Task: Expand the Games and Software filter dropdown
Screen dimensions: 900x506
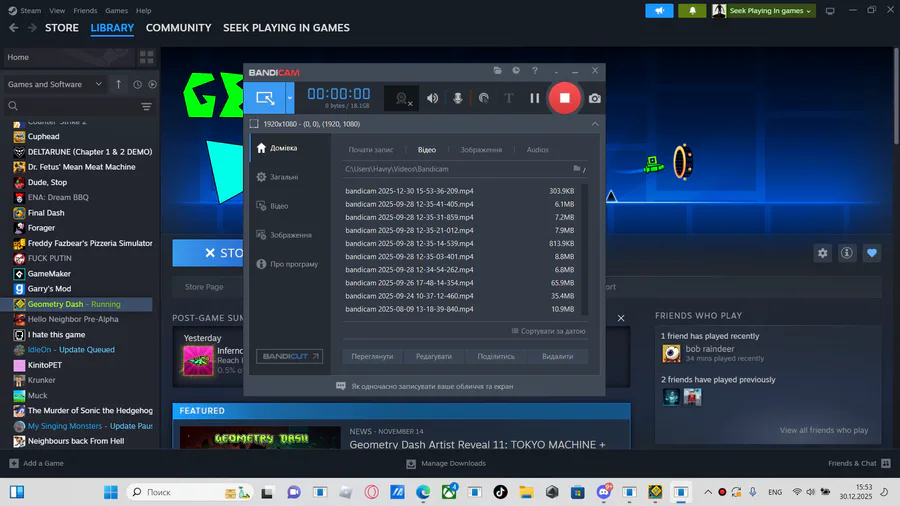Action: tap(55, 84)
